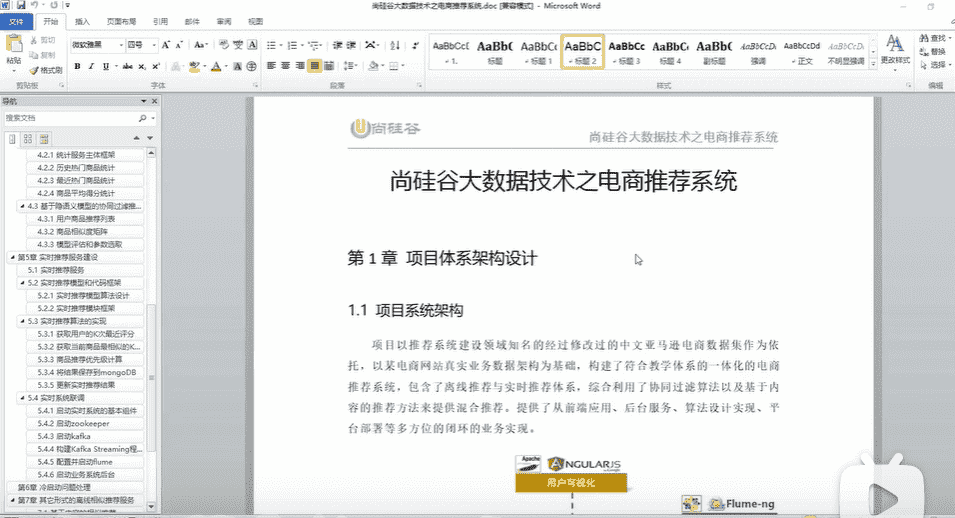The height and width of the screenshot is (518, 955).
Task: Open the font size box (四号)
Action: (x=142, y=45)
